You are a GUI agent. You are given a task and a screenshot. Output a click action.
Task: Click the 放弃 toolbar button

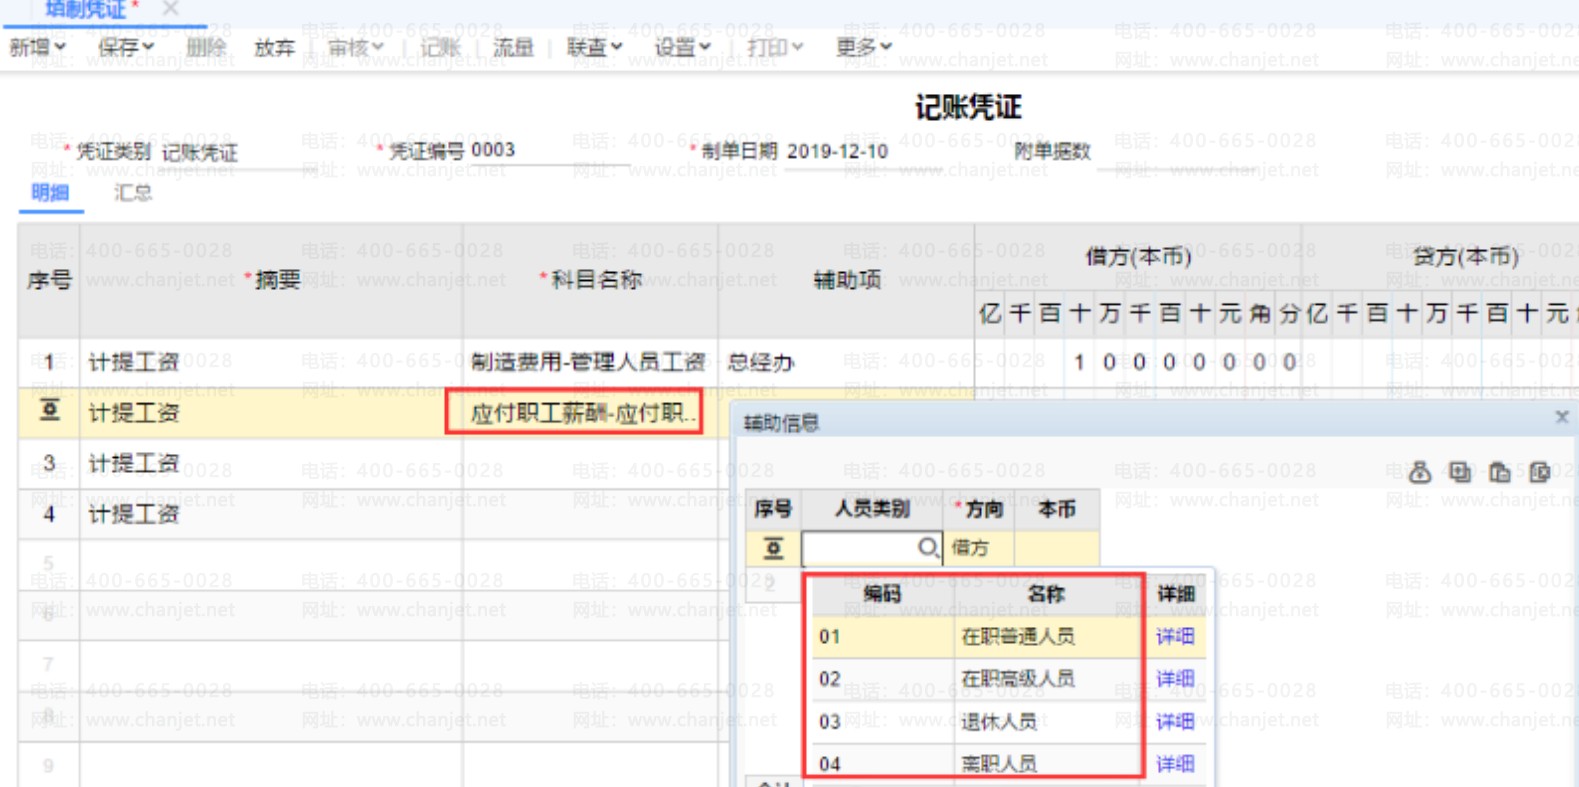[x=274, y=47]
